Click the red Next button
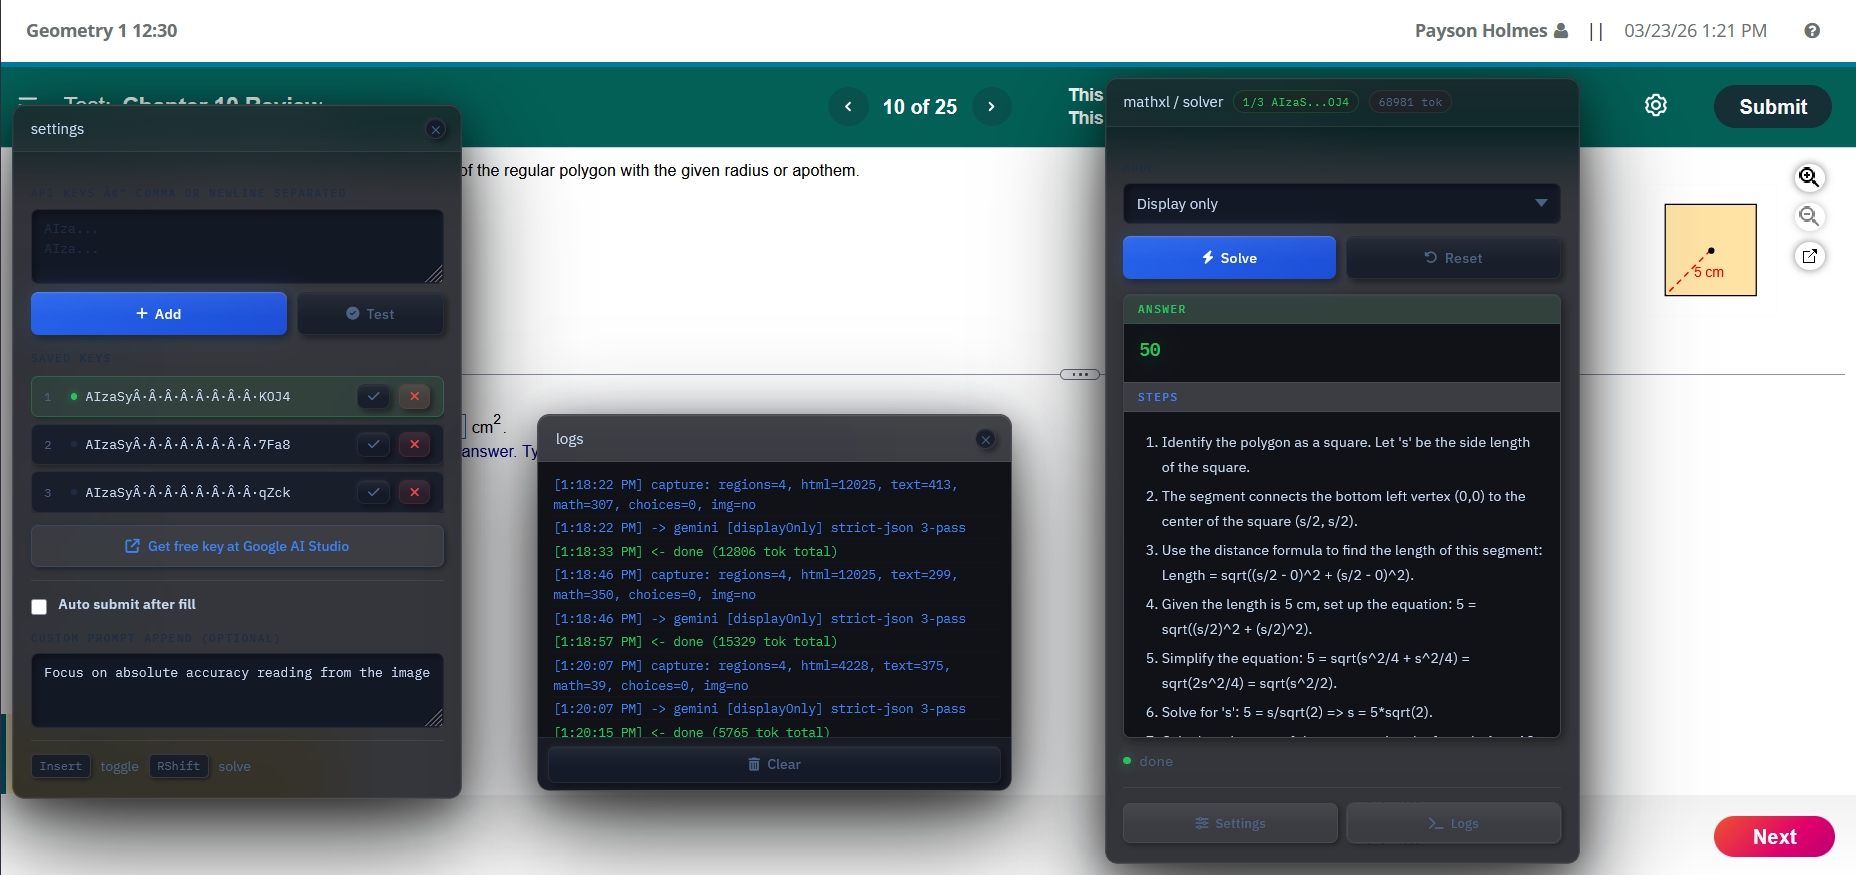 1774,837
